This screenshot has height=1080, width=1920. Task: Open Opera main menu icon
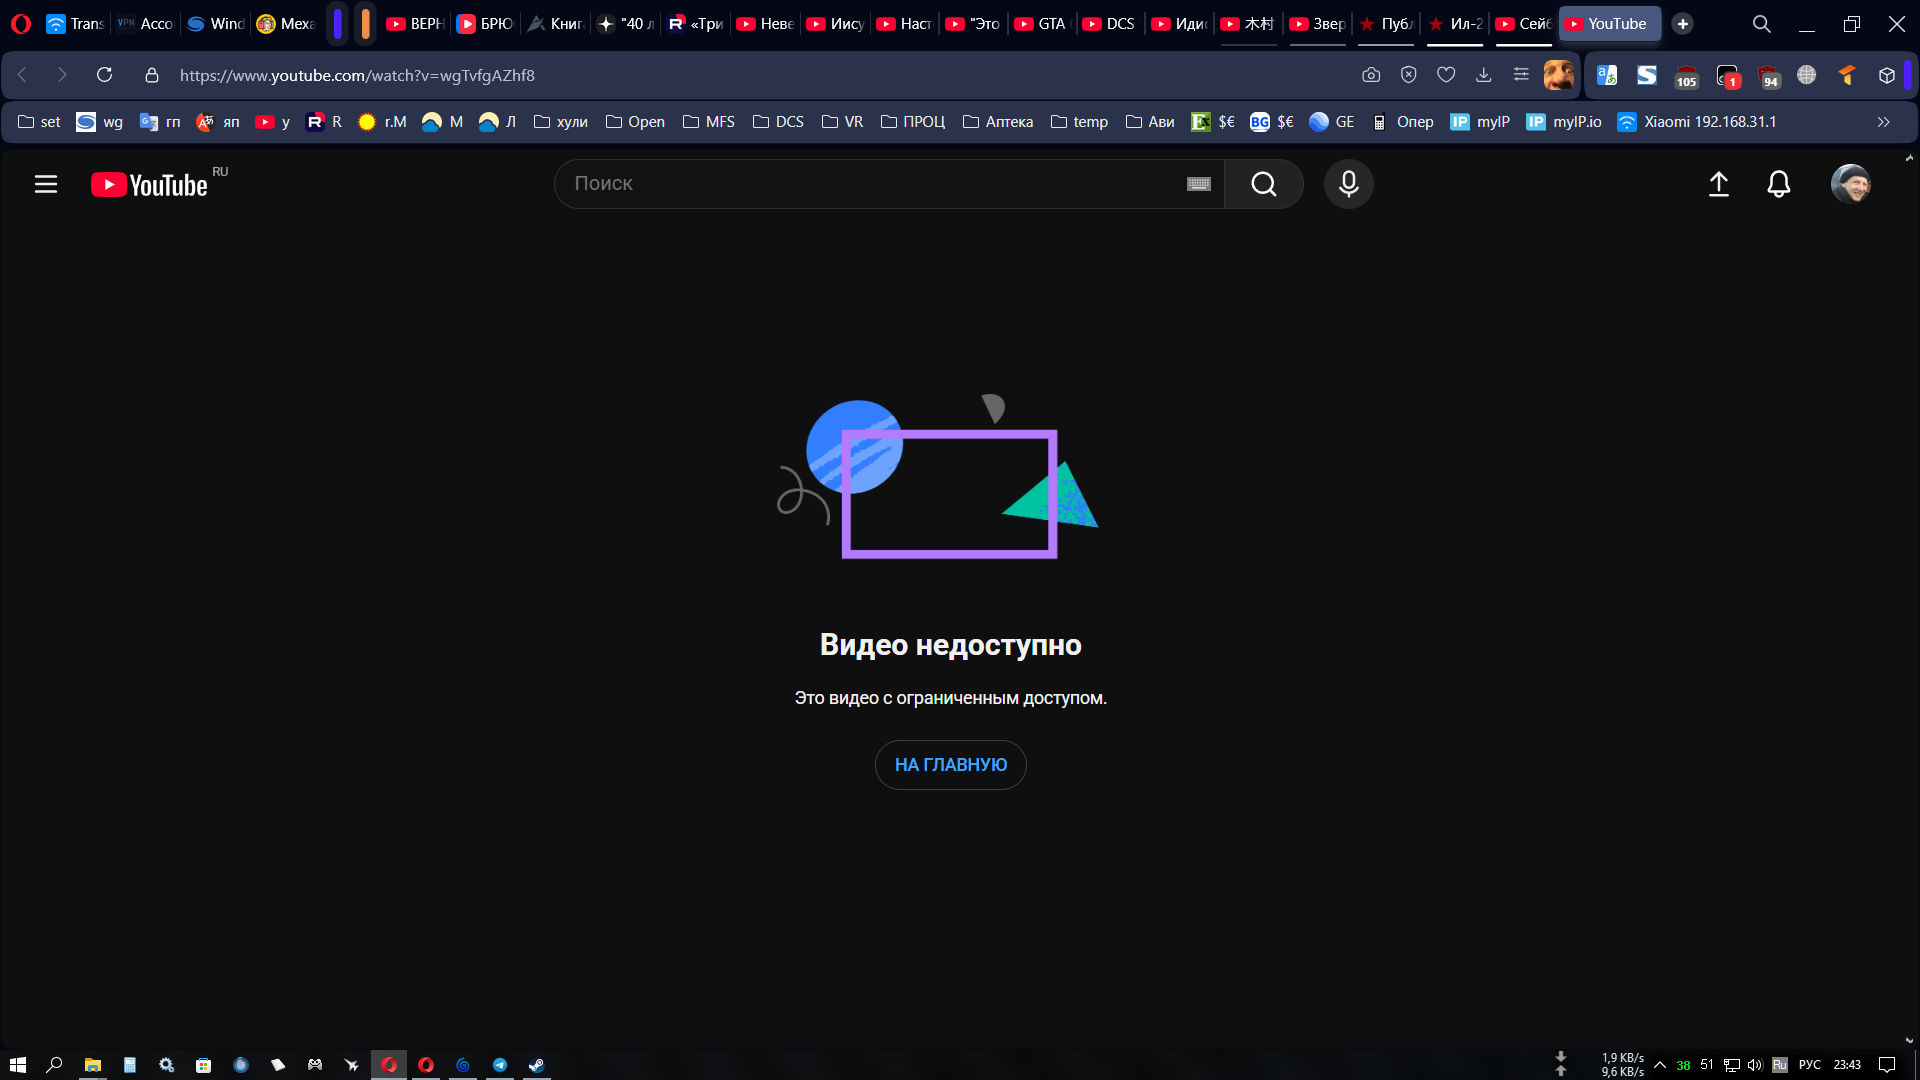pyautogui.click(x=21, y=24)
